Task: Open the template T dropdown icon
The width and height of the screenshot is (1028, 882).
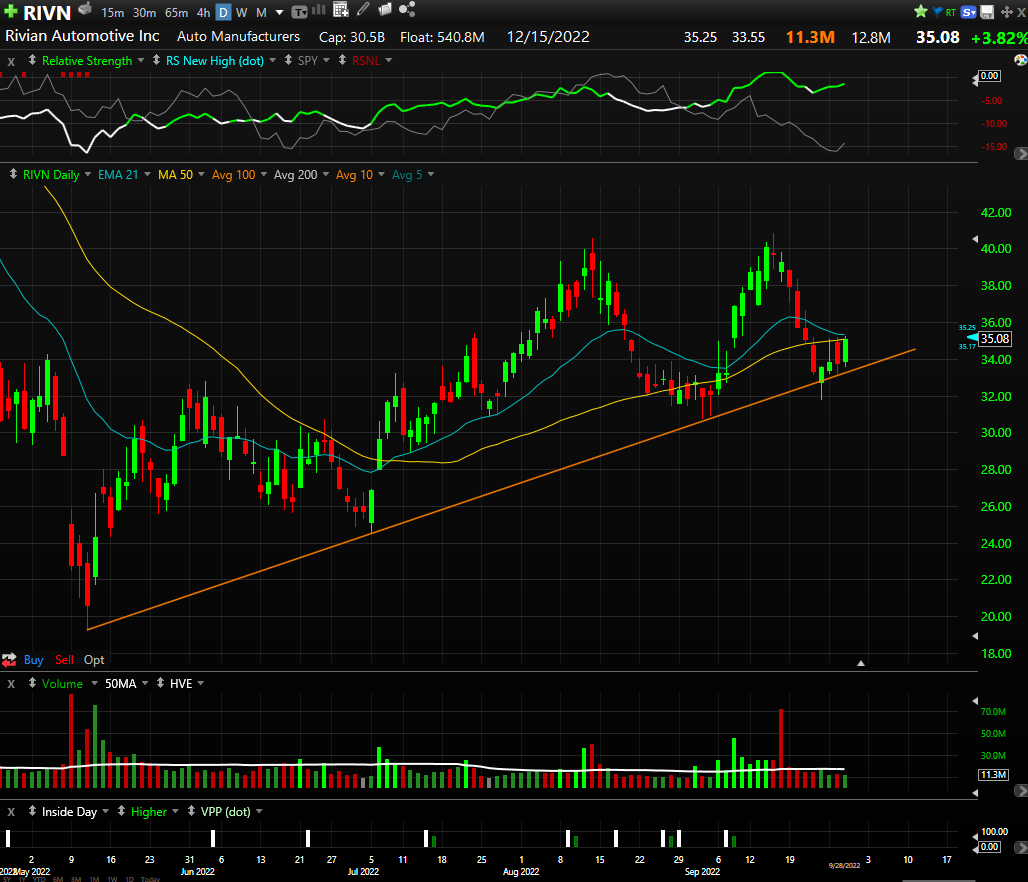Action: point(300,12)
